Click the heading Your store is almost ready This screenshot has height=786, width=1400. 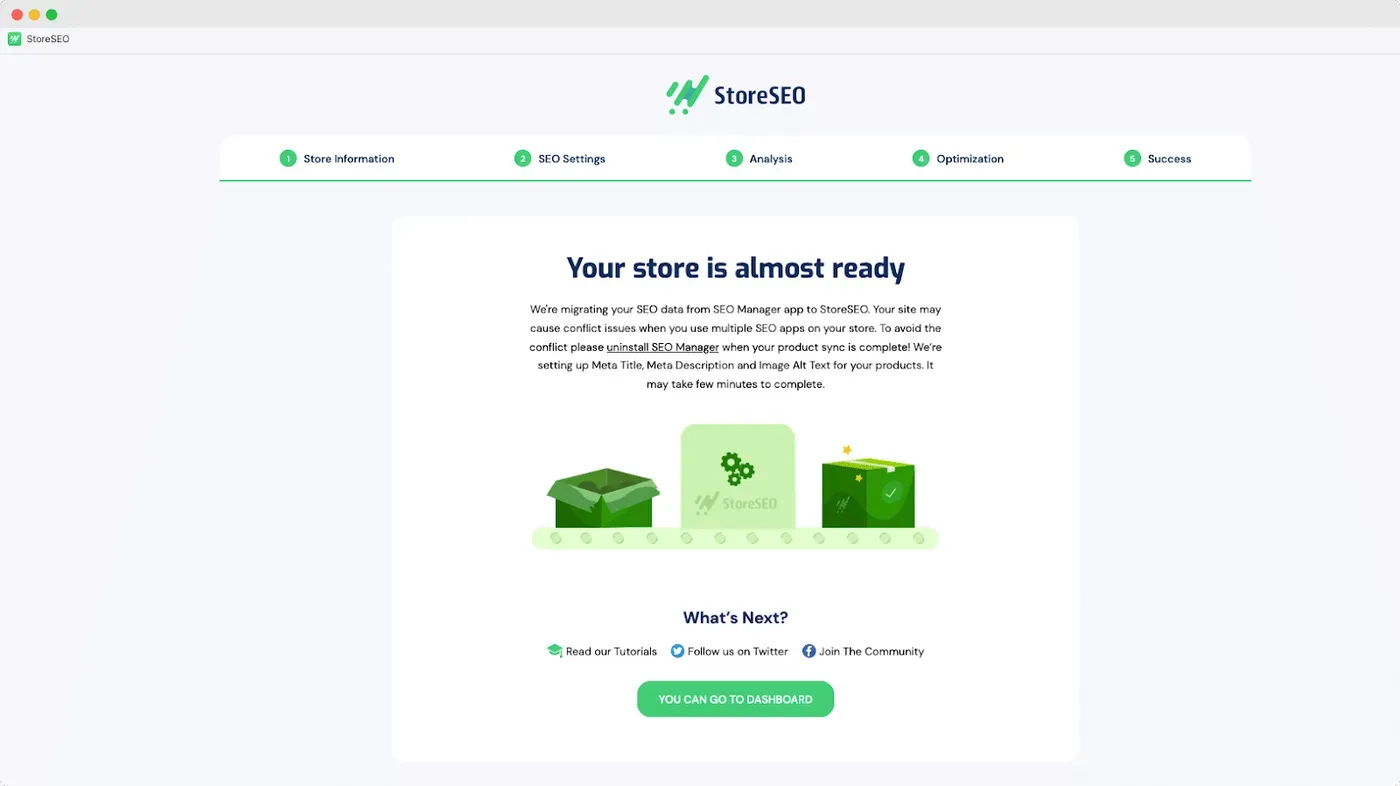coord(735,268)
